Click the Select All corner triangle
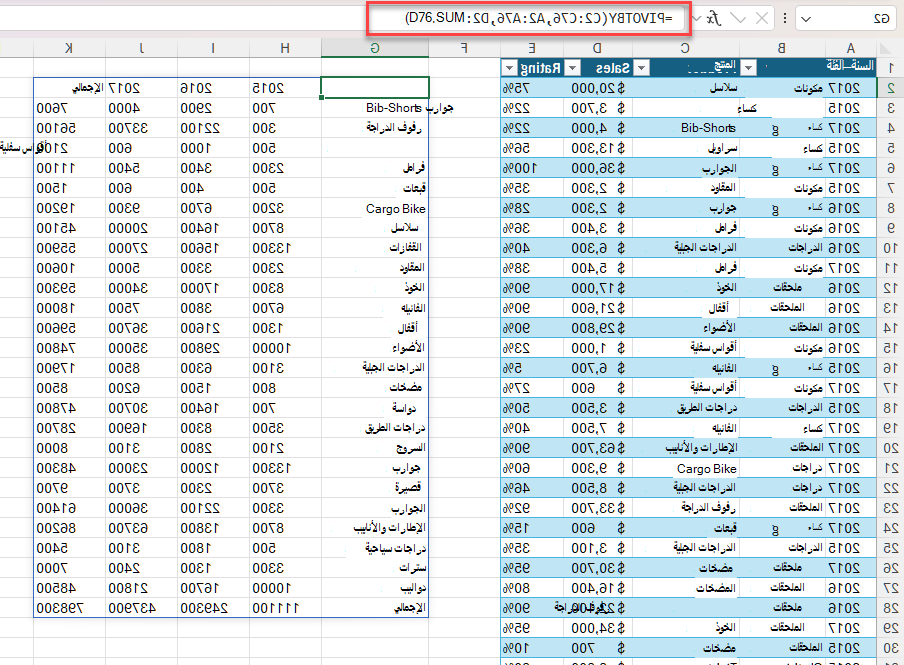The height and width of the screenshot is (665, 904). [x=885, y=48]
